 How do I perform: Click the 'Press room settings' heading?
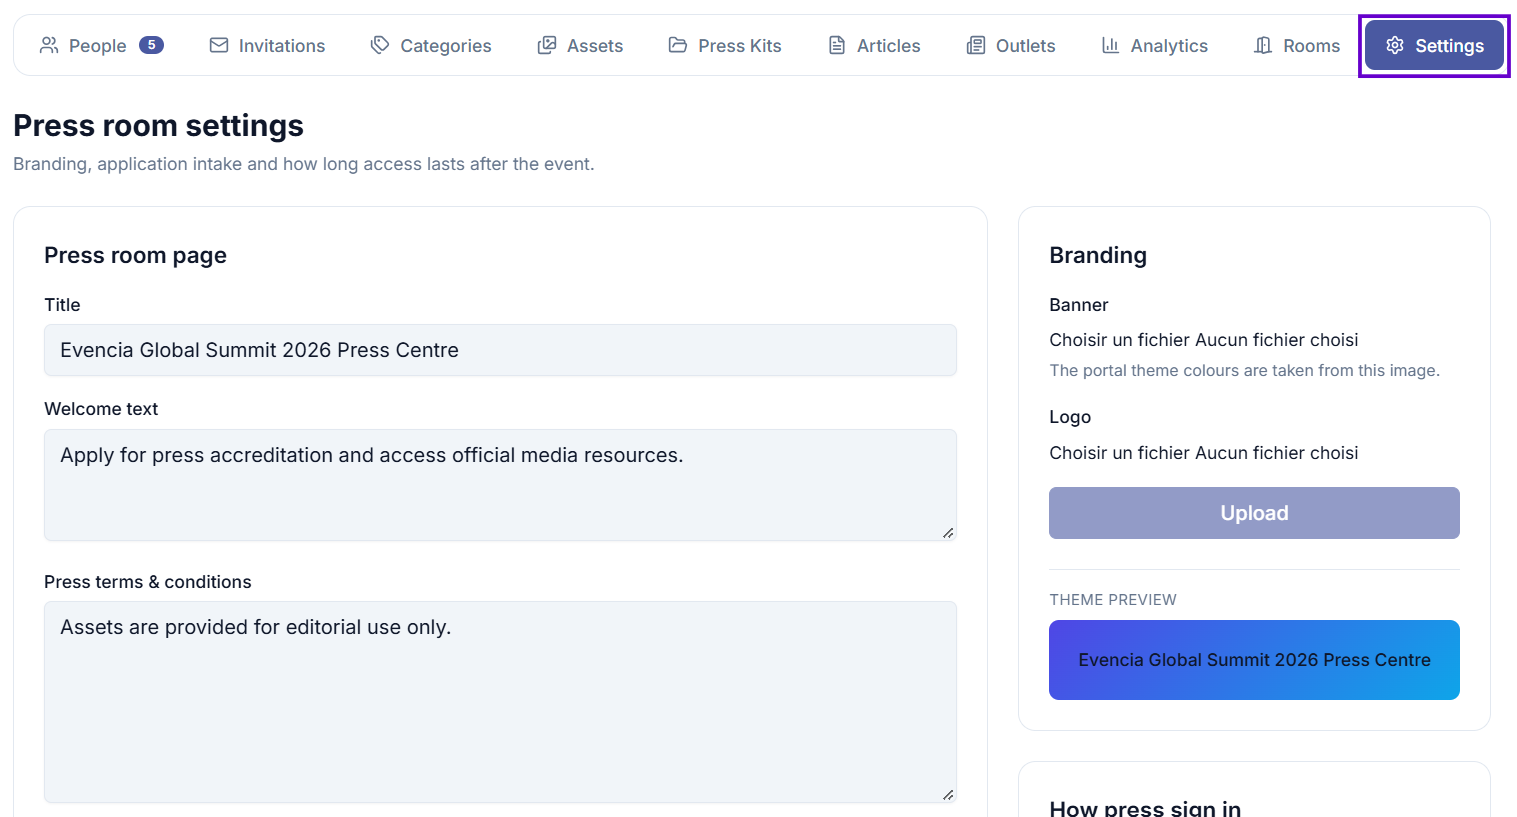coord(158,126)
